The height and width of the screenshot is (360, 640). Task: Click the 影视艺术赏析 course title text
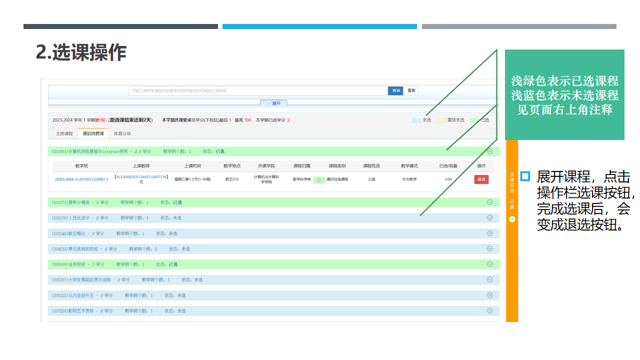click(x=82, y=311)
